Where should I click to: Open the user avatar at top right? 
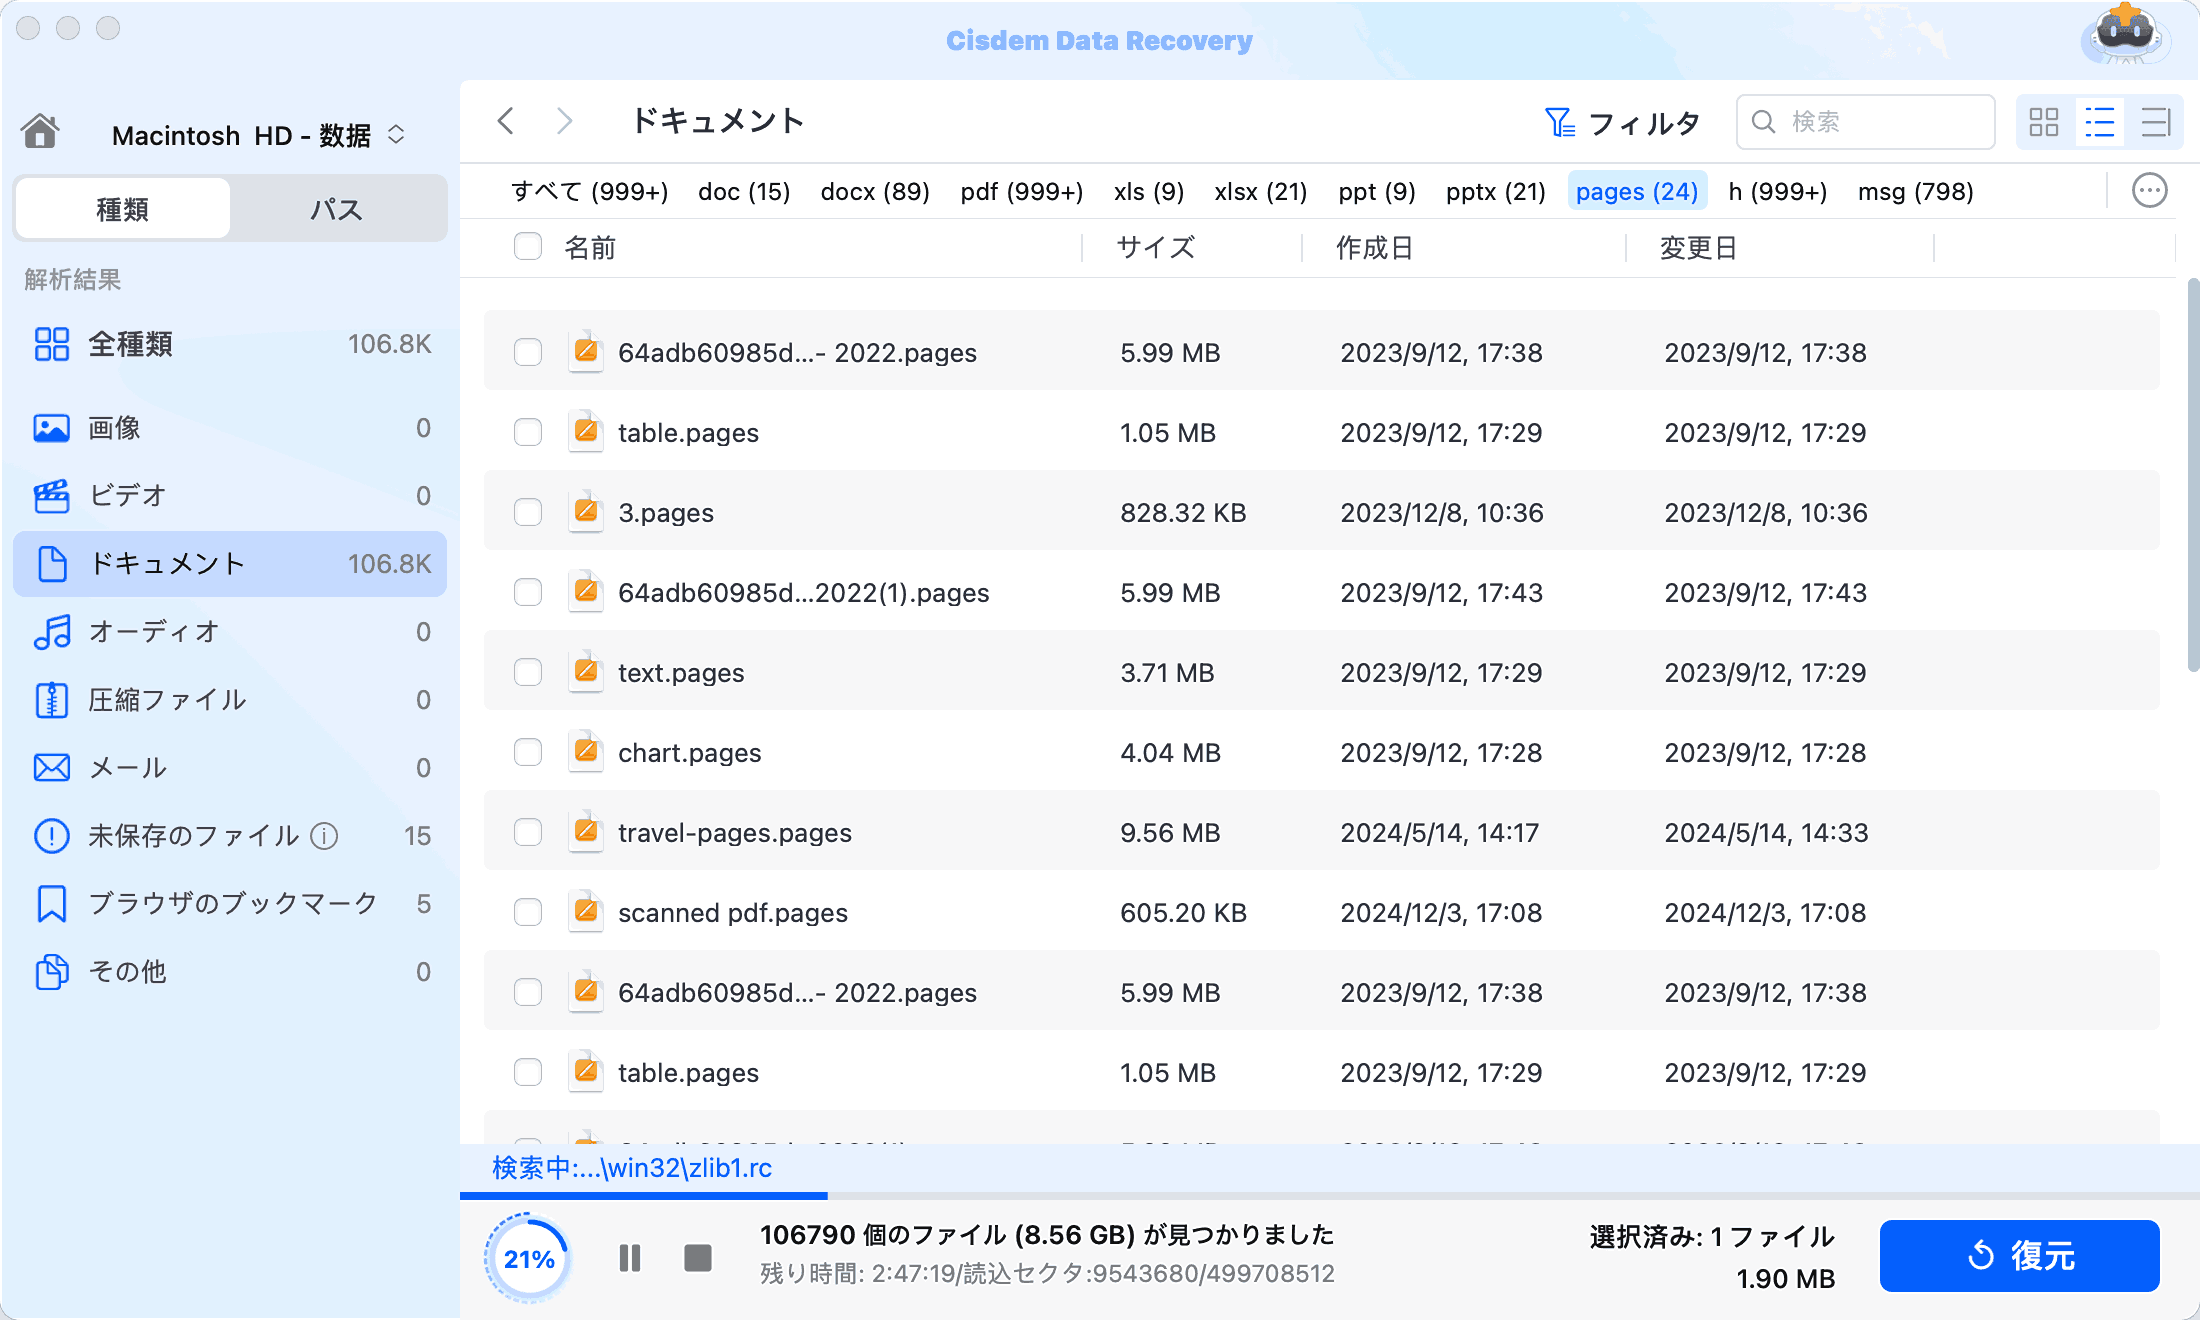pyautogui.click(x=2124, y=36)
